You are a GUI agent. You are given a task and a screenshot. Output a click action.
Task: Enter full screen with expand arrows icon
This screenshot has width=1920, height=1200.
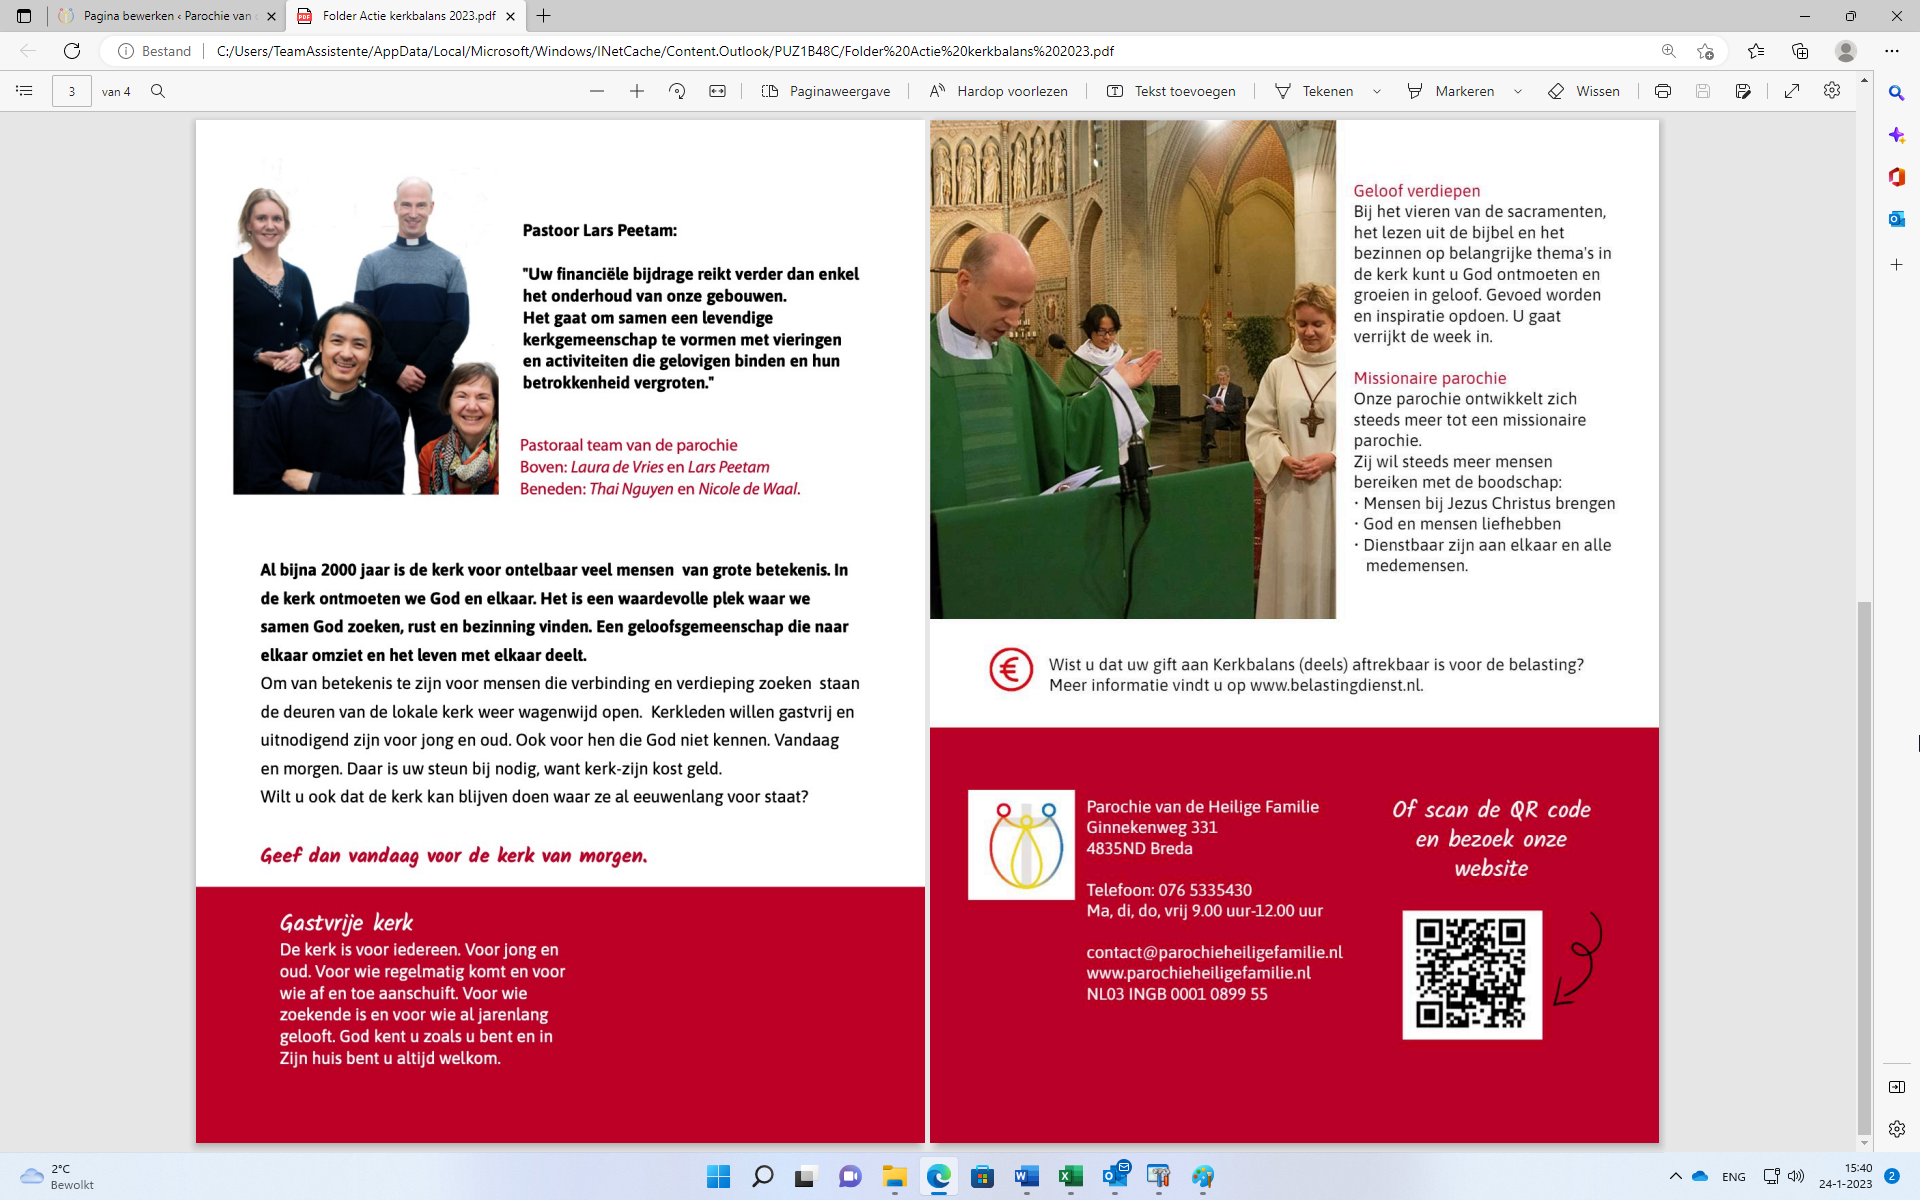point(1792,91)
